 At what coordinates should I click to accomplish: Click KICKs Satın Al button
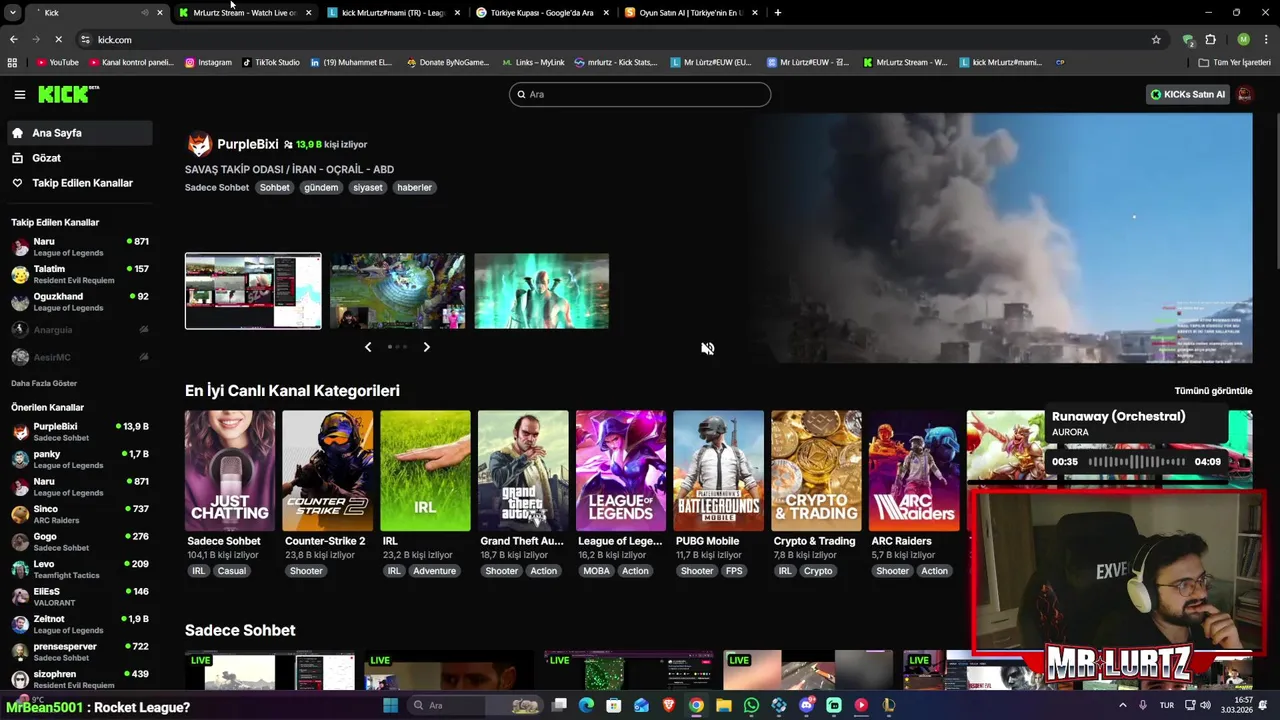(1187, 94)
